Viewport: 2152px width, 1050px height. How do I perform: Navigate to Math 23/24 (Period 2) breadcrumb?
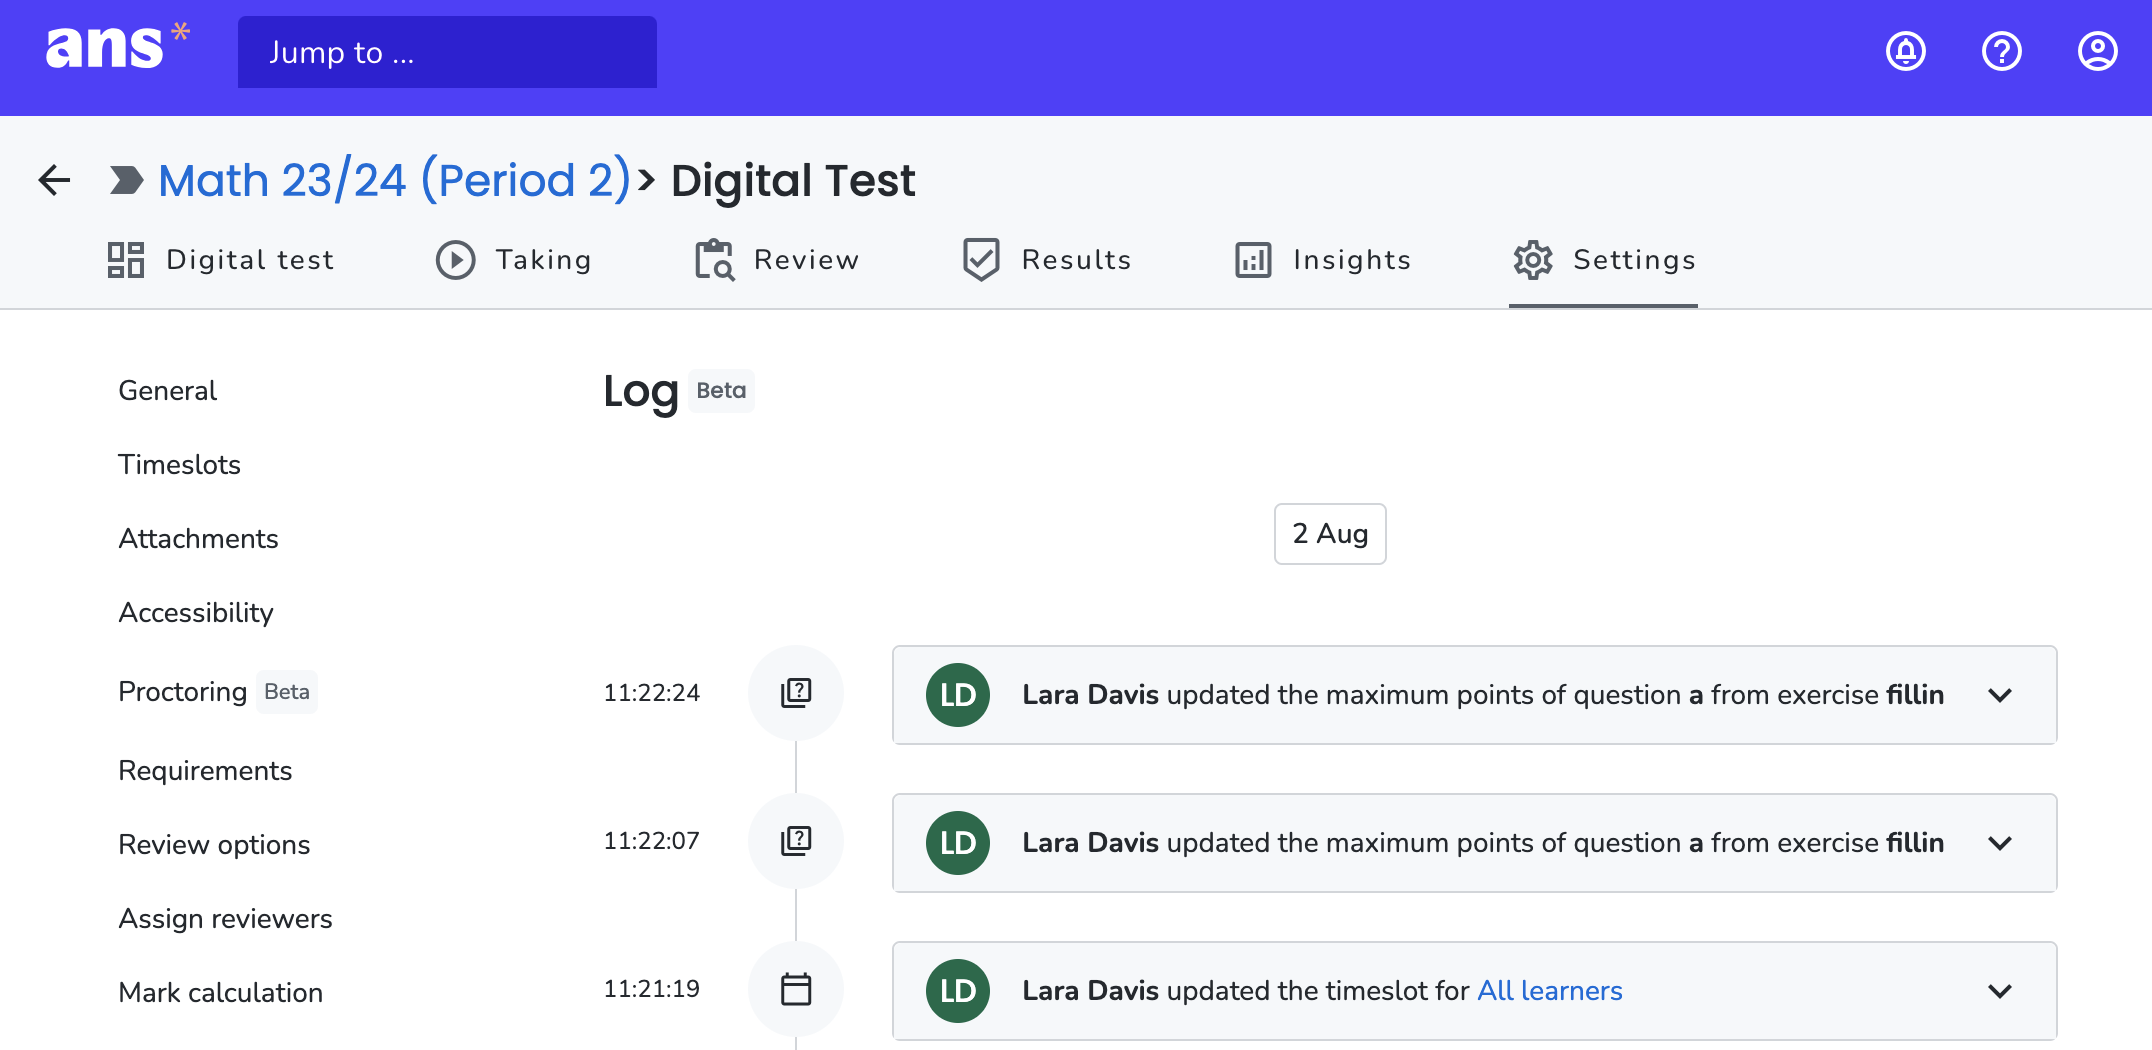pyautogui.click(x=394, y=180)
